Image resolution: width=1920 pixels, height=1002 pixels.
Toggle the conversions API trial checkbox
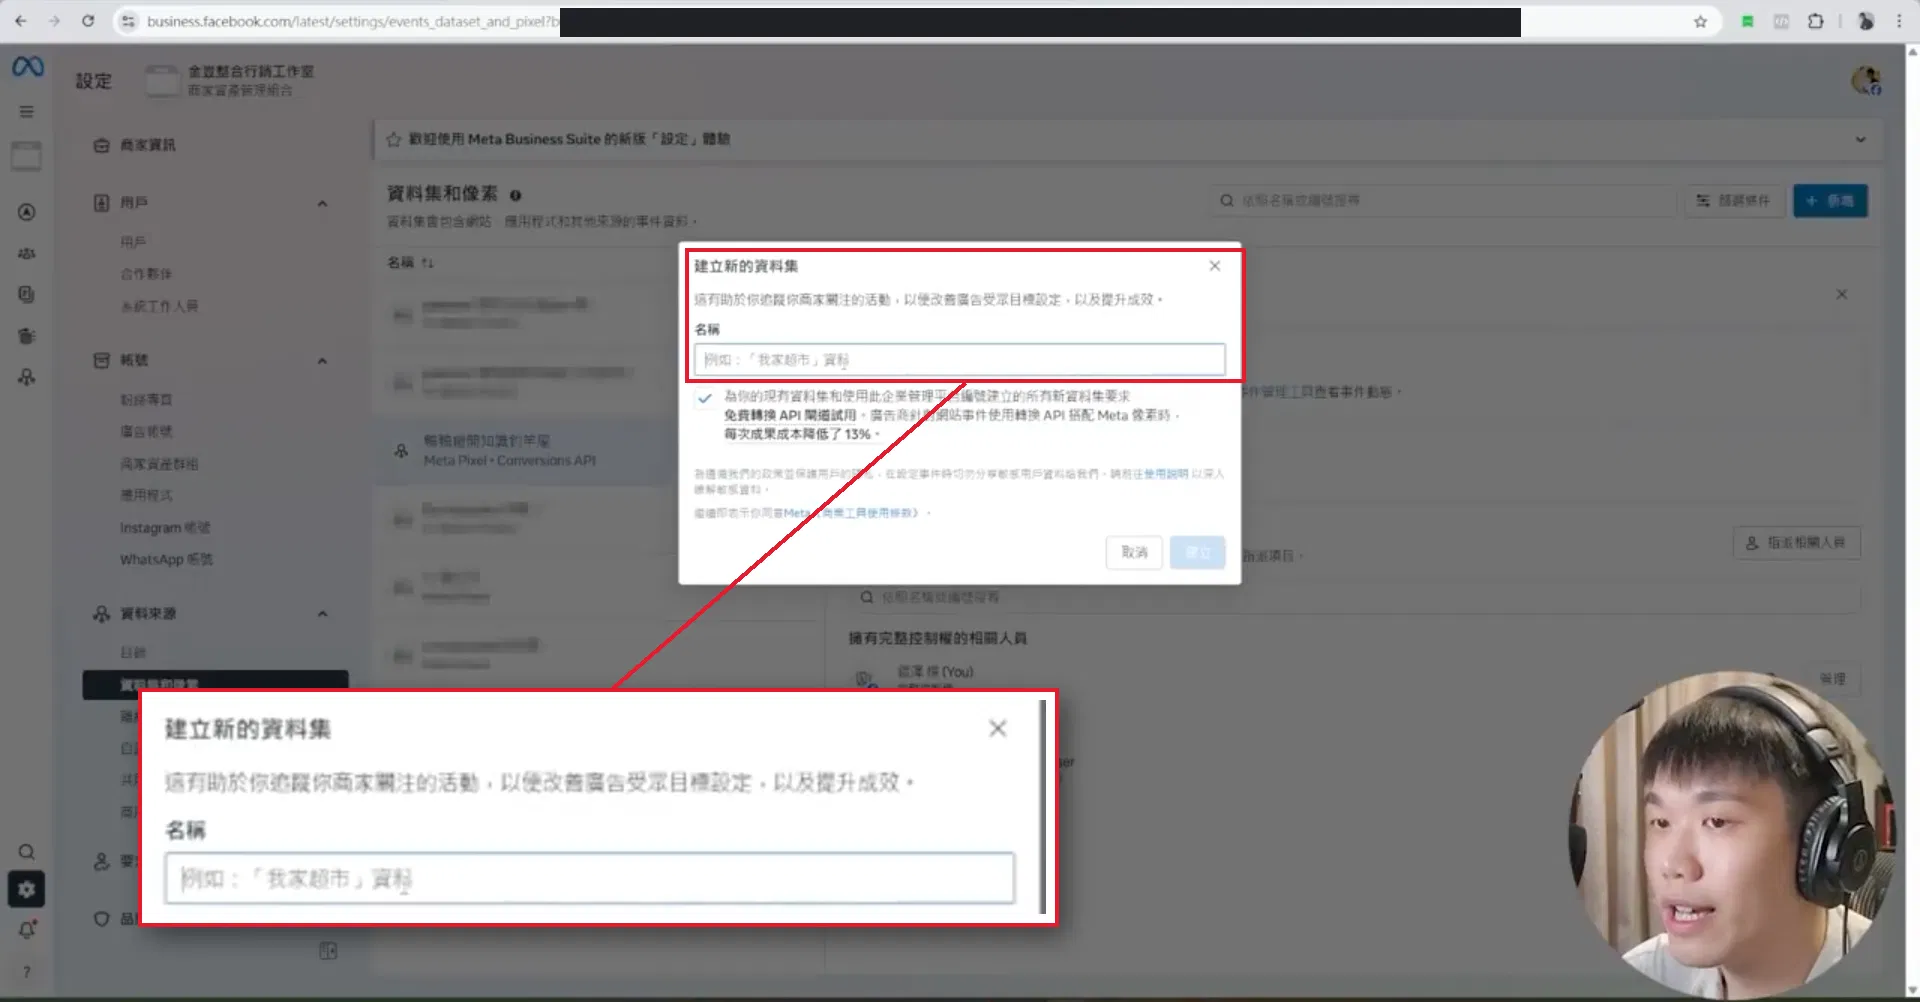point(705,398)
